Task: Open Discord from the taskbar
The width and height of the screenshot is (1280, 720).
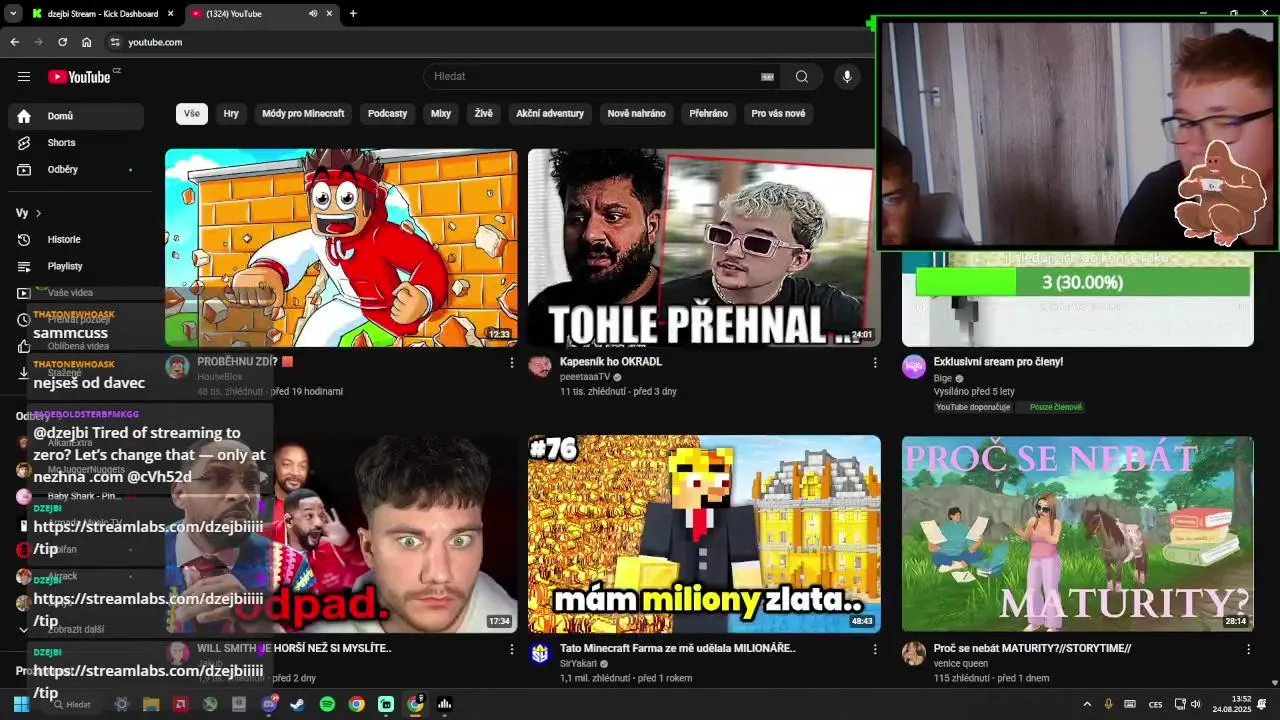Action: [269, 704]
